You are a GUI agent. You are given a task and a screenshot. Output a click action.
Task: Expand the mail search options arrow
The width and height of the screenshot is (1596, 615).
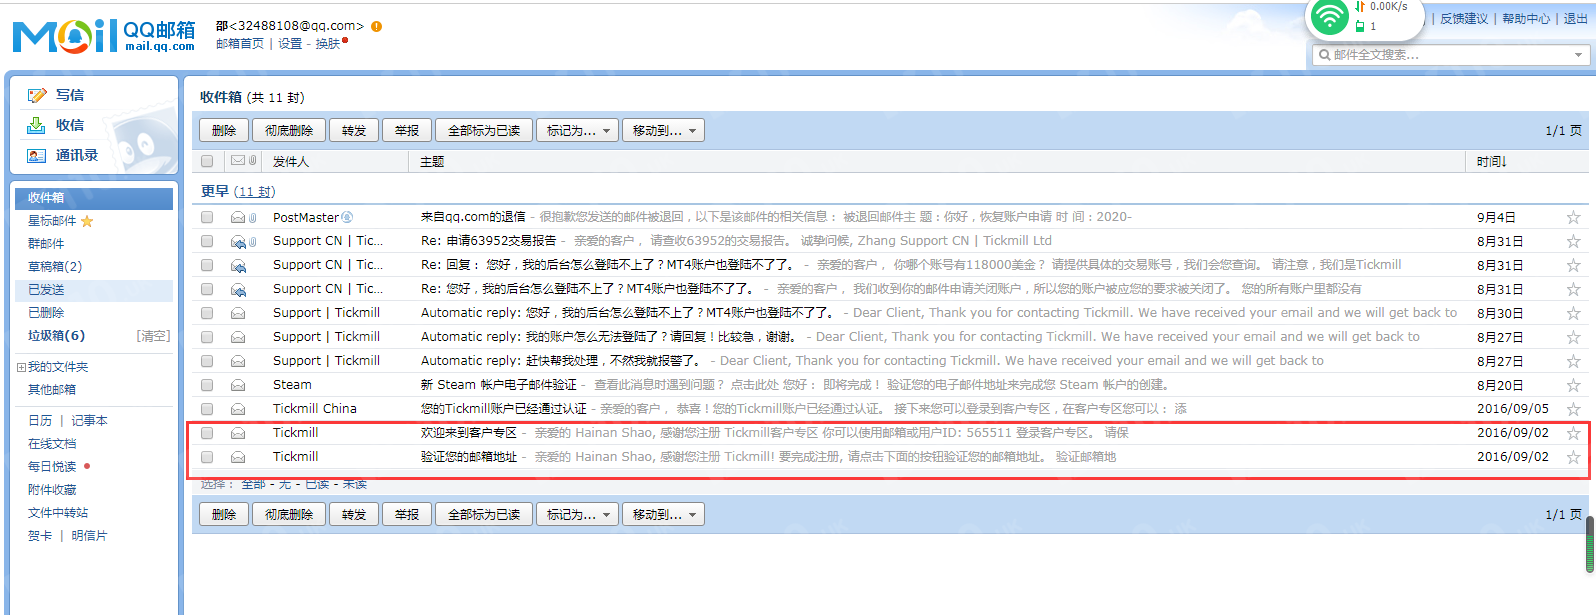click(1580, 55)
